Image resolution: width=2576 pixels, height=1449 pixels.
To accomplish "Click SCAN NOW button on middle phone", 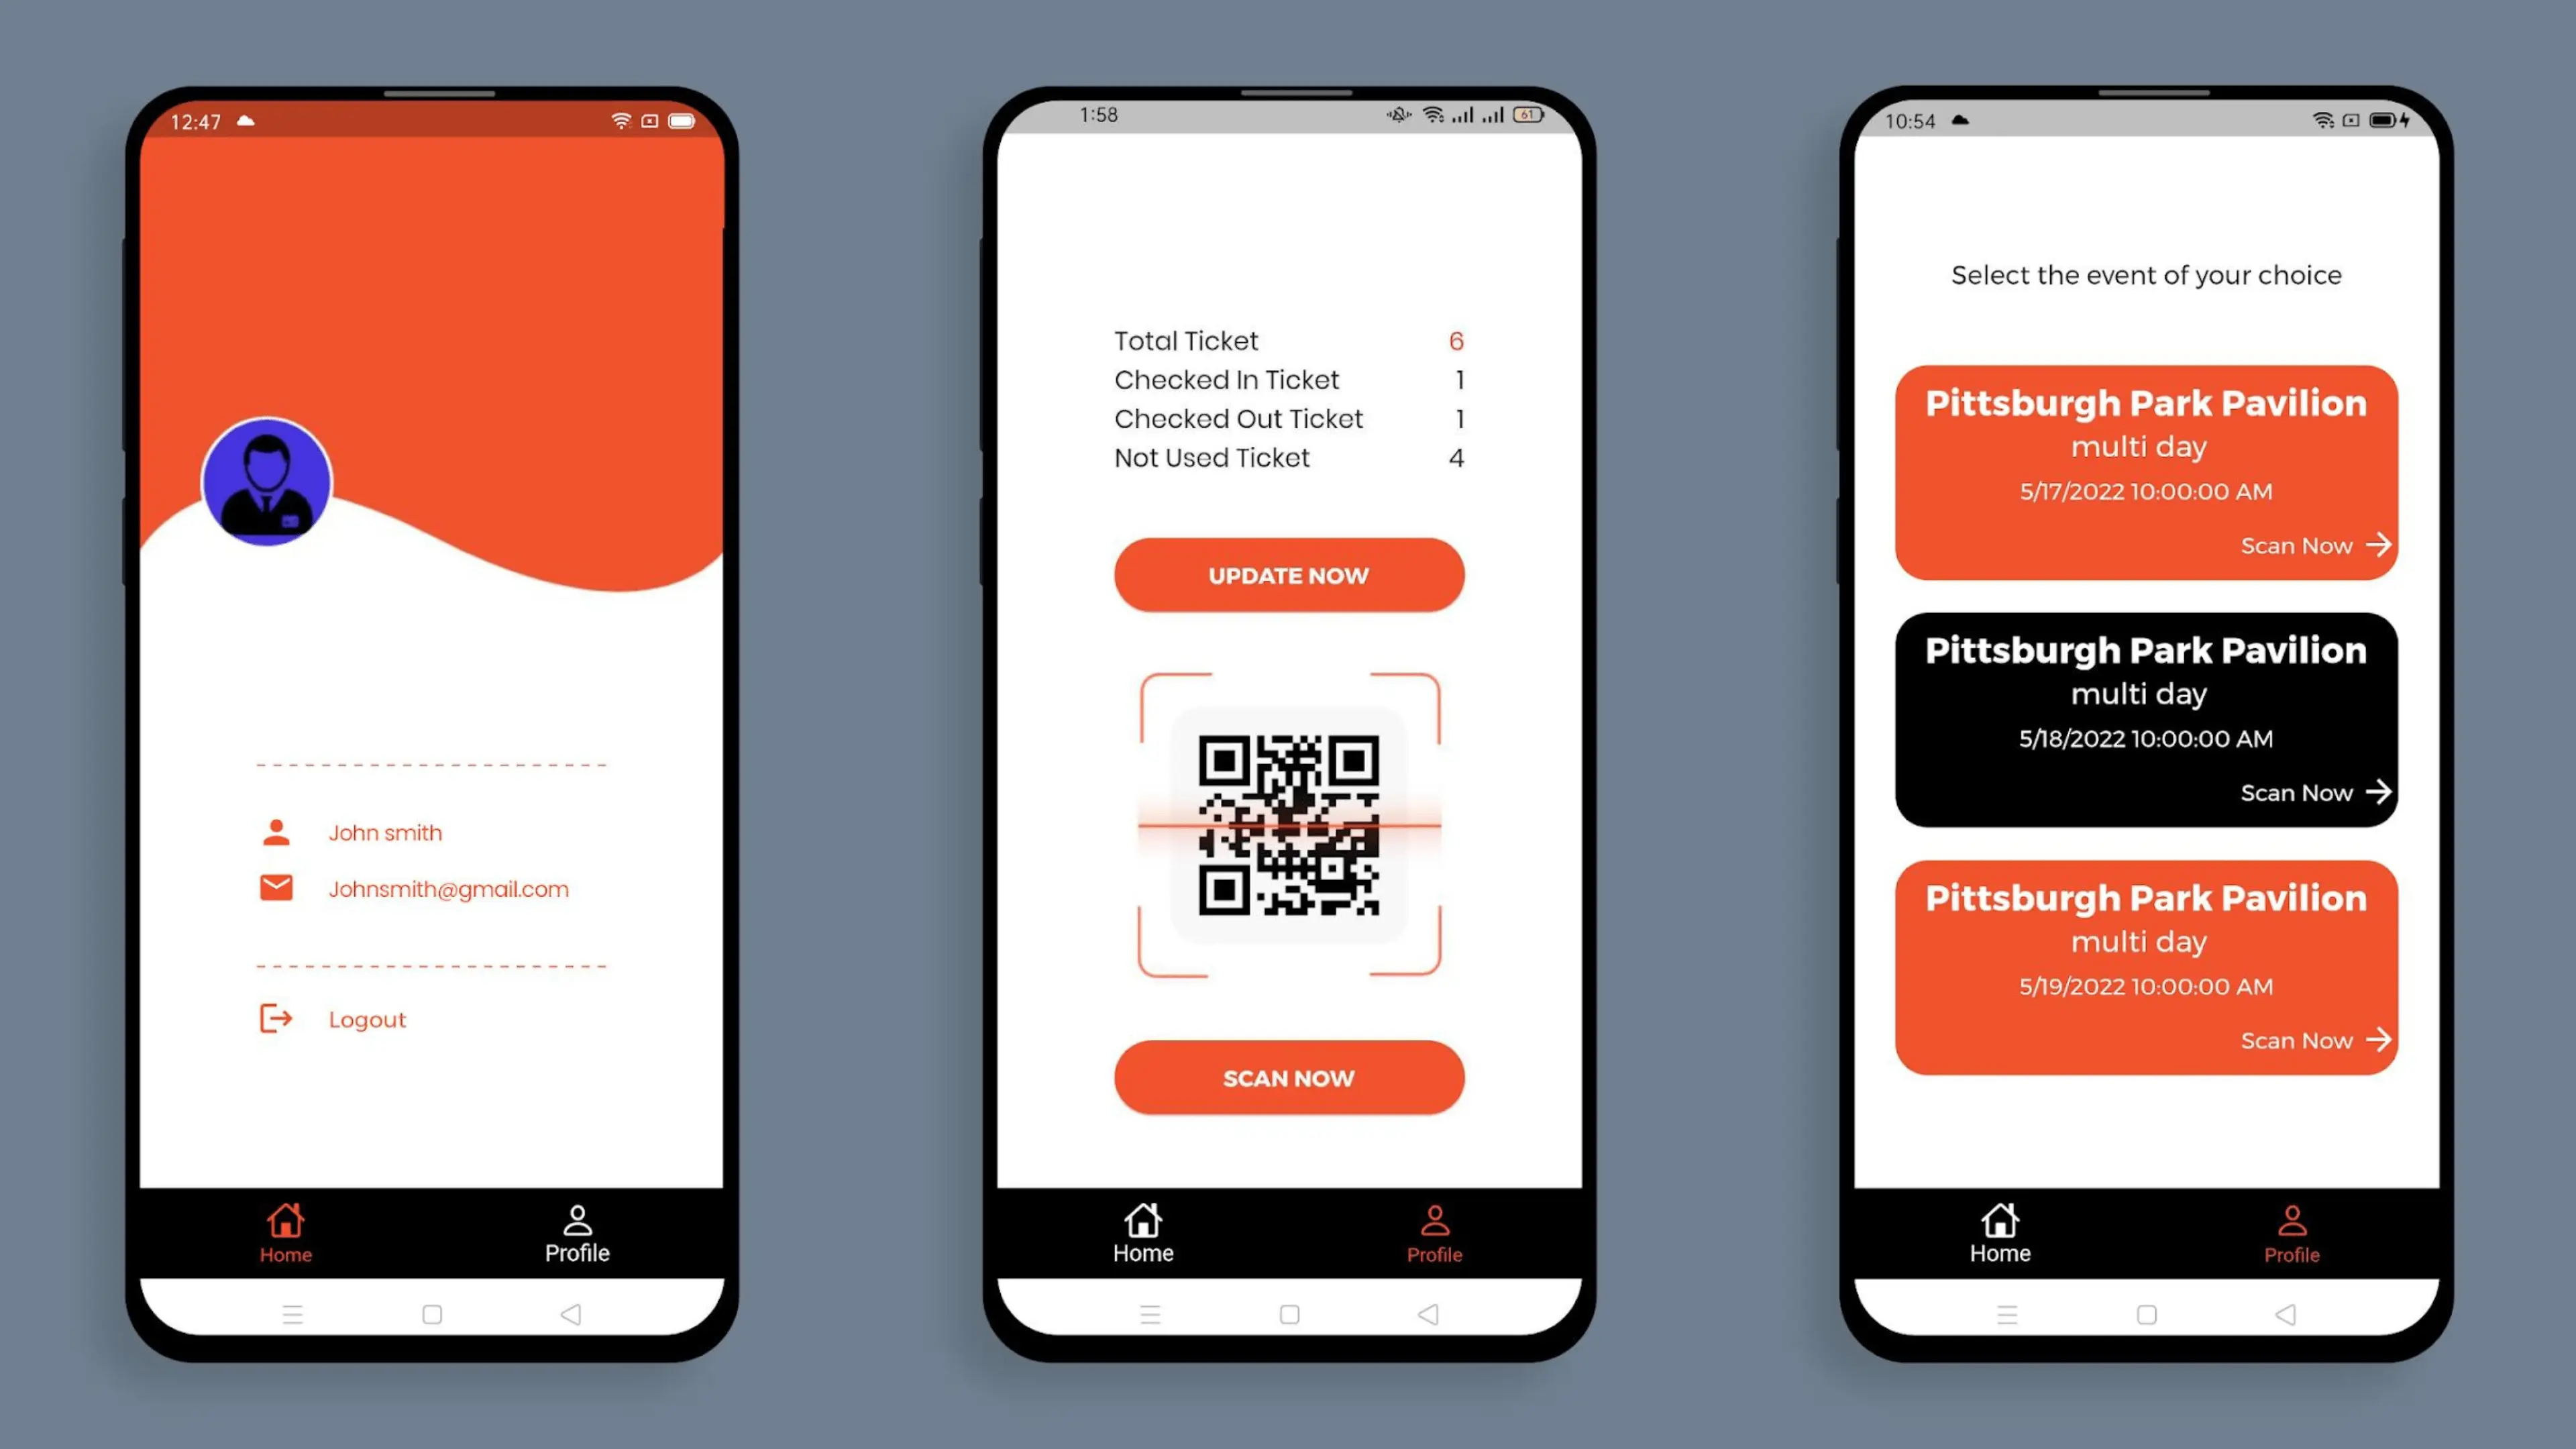I will (1288, 1077).
